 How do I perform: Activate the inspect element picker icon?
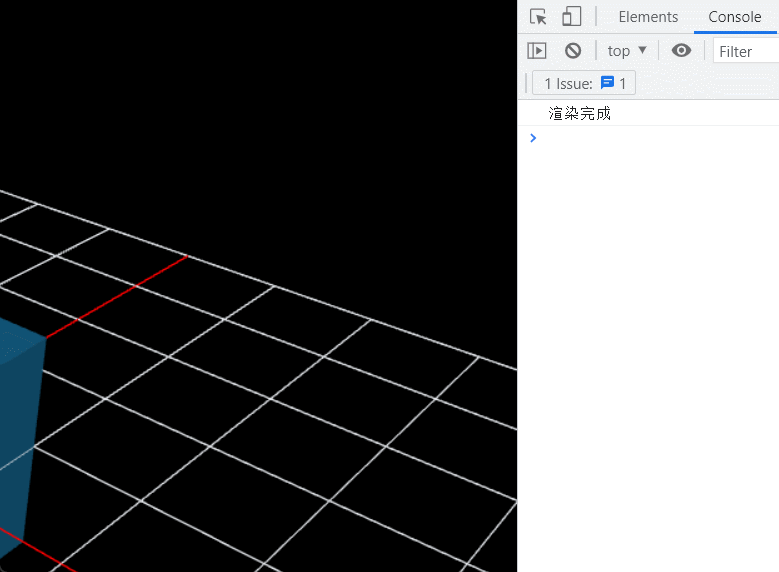[x=538, y=17]
